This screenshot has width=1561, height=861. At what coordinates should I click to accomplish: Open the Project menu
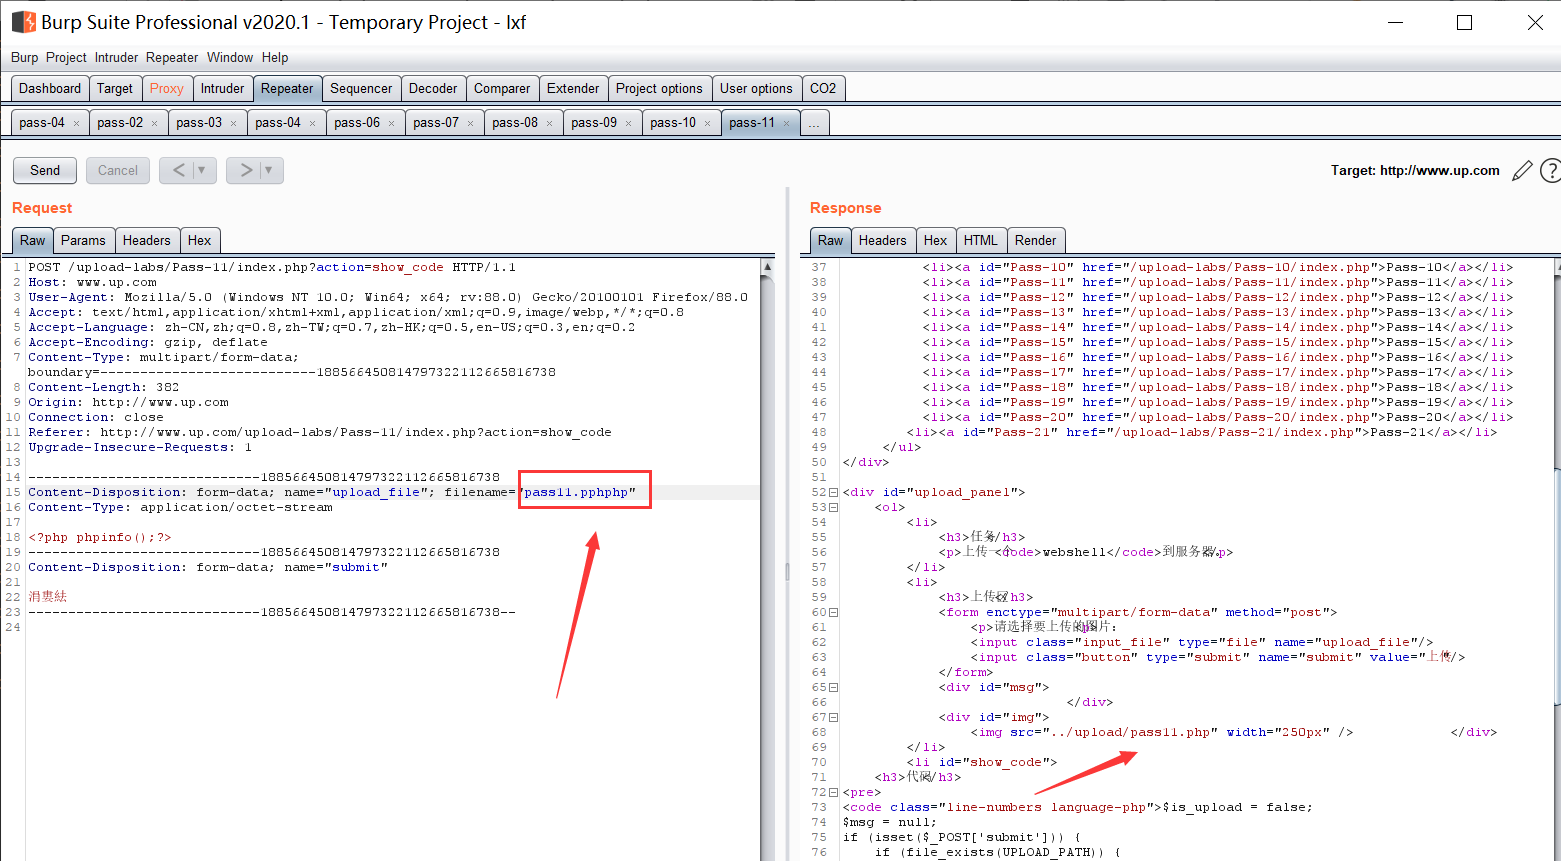[66, 58]
